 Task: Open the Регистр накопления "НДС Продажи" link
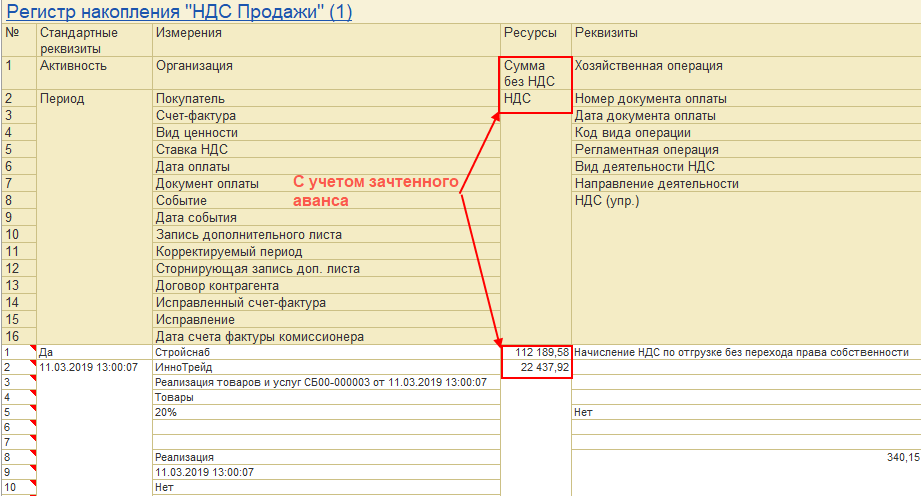pos(179,12)
